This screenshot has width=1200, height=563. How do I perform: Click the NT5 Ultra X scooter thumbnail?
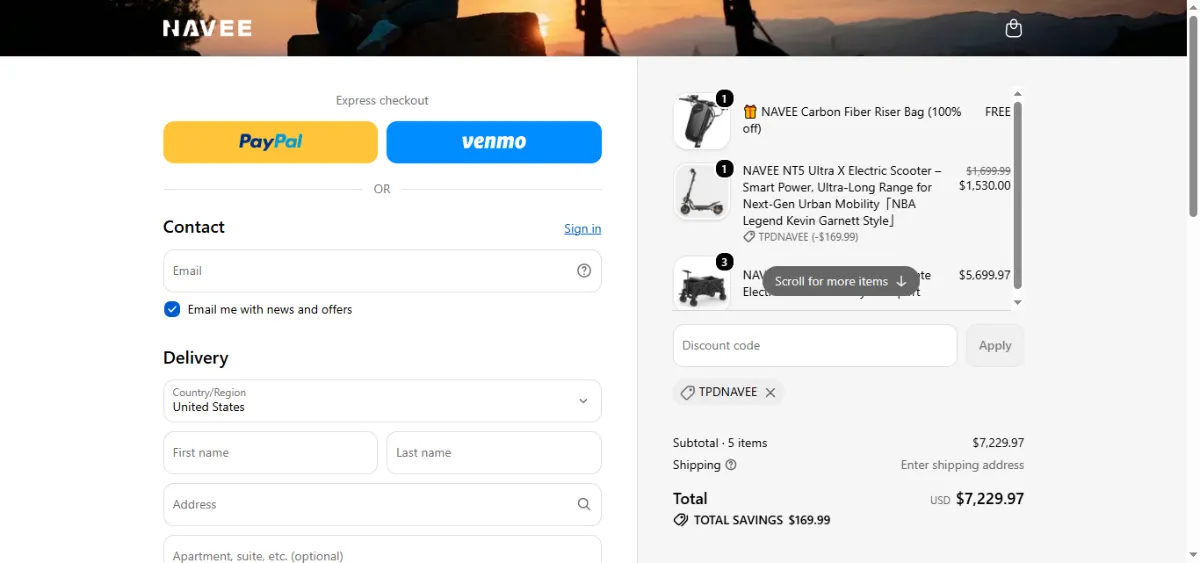point(702,192)
